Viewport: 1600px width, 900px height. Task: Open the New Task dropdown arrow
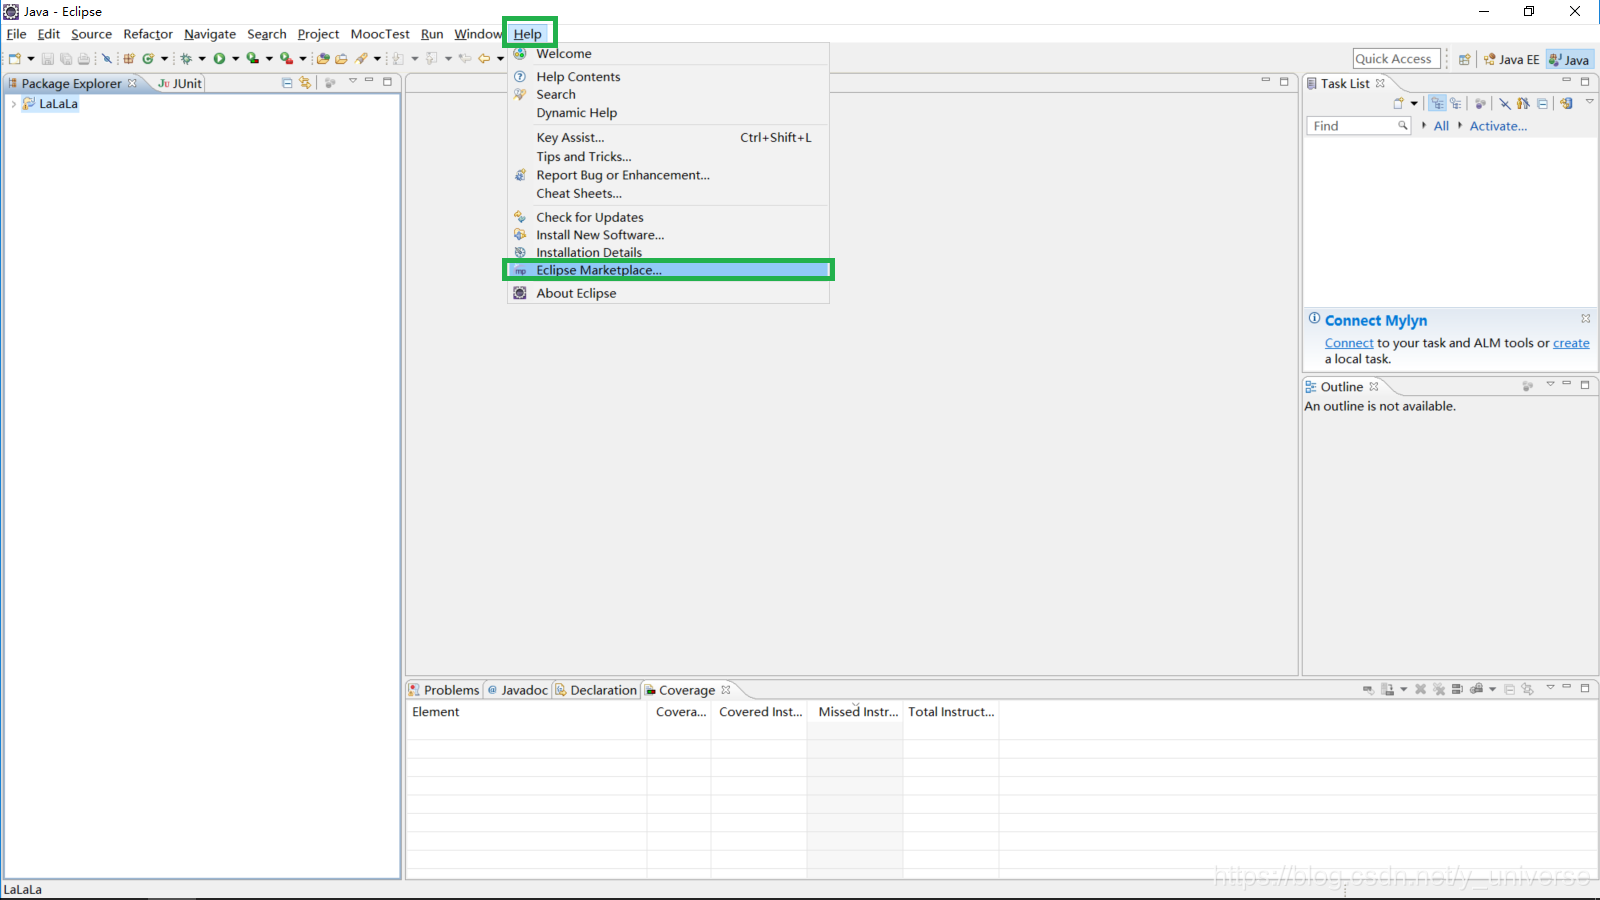point(1414,103)
